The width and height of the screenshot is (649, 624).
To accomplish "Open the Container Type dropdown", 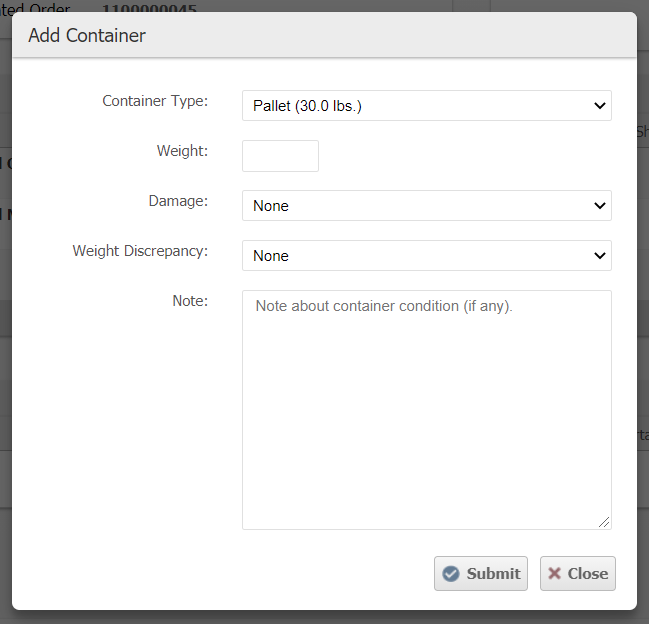I will click(426, 106).
